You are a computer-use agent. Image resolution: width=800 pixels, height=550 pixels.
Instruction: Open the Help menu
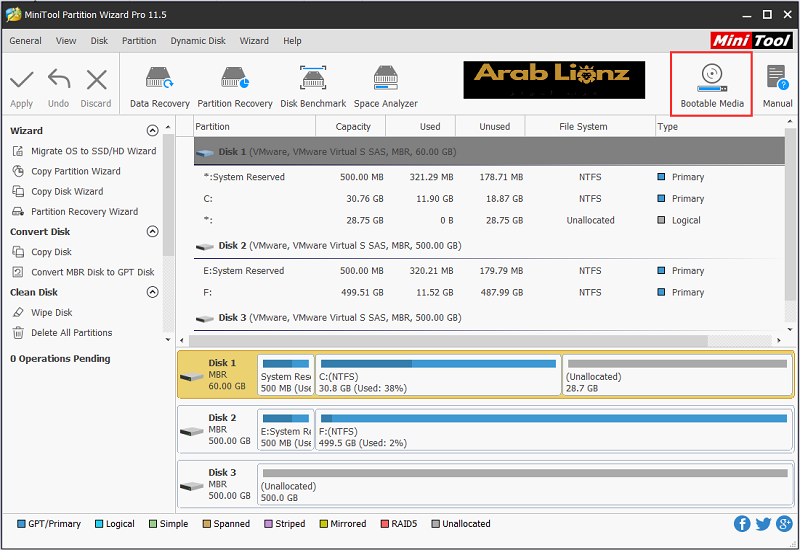pos(292,41)
